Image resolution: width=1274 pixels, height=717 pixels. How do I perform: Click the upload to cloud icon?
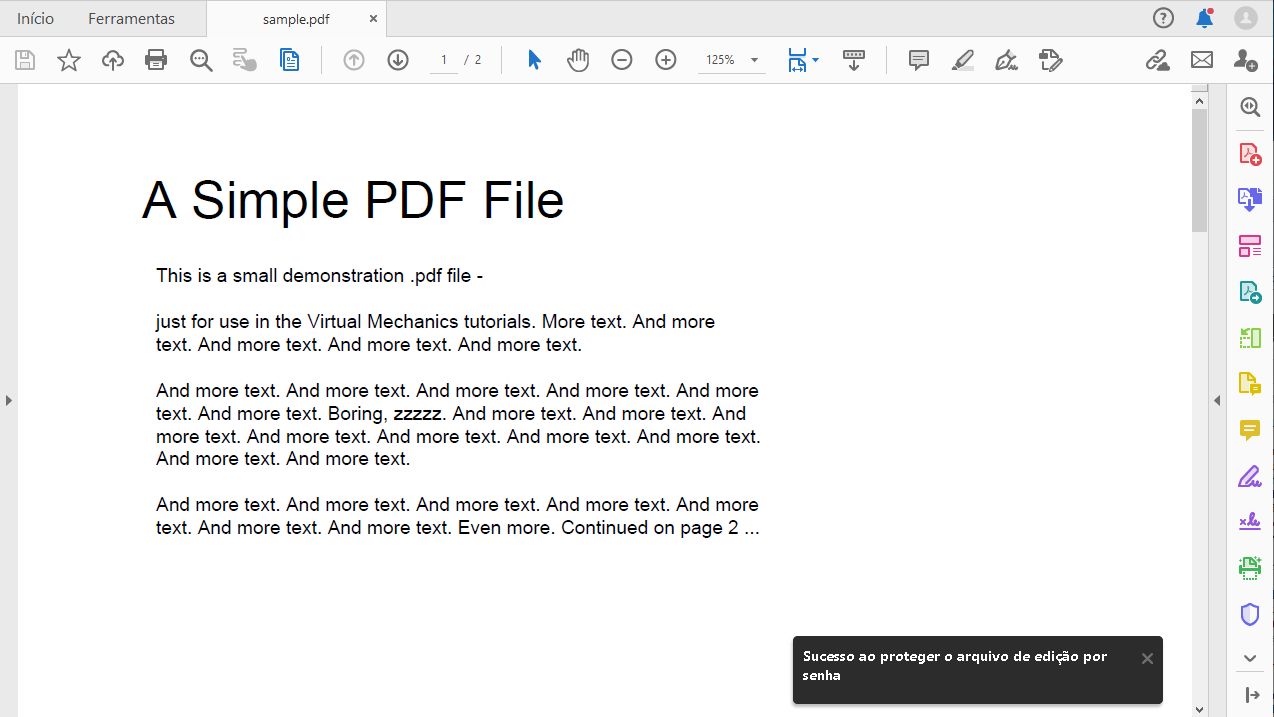point(113,60)
